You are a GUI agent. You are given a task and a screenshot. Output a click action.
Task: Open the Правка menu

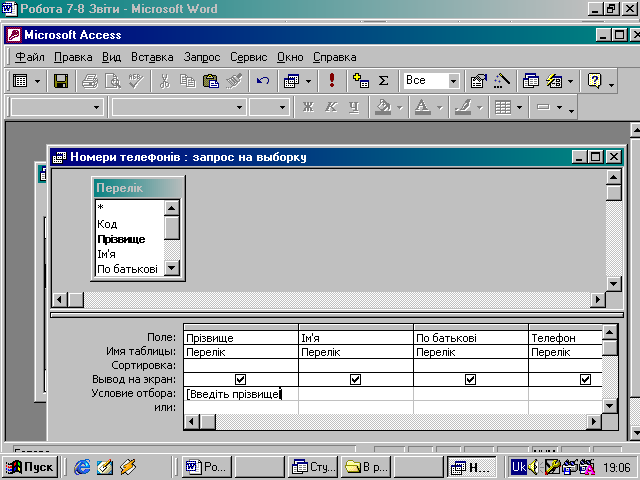73,57
